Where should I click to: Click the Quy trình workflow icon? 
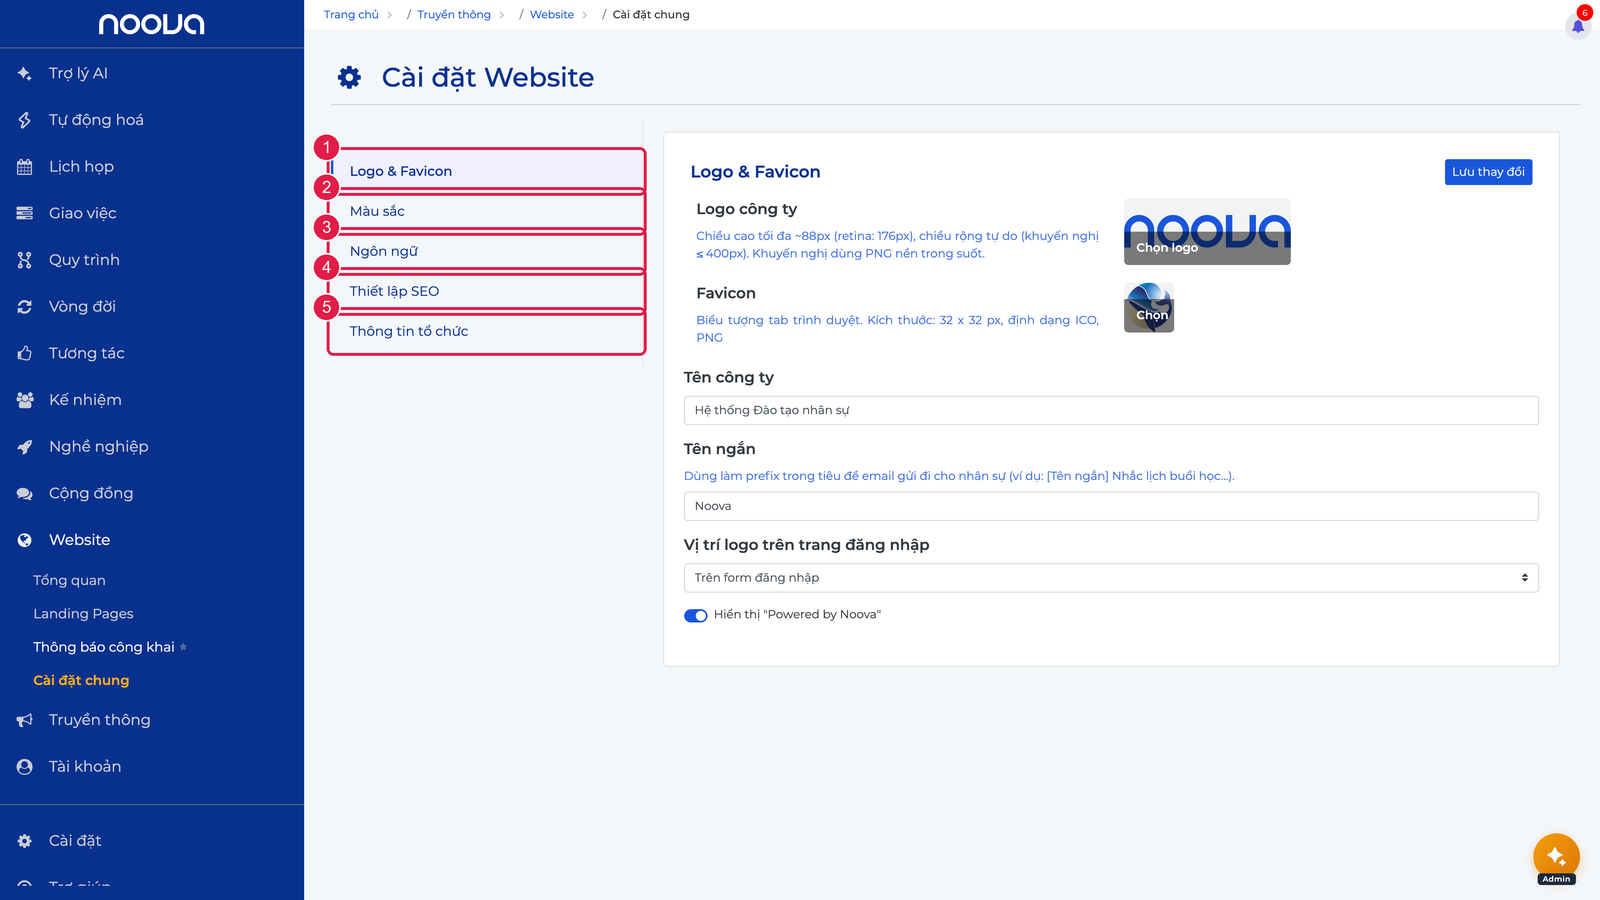(24, 260)
